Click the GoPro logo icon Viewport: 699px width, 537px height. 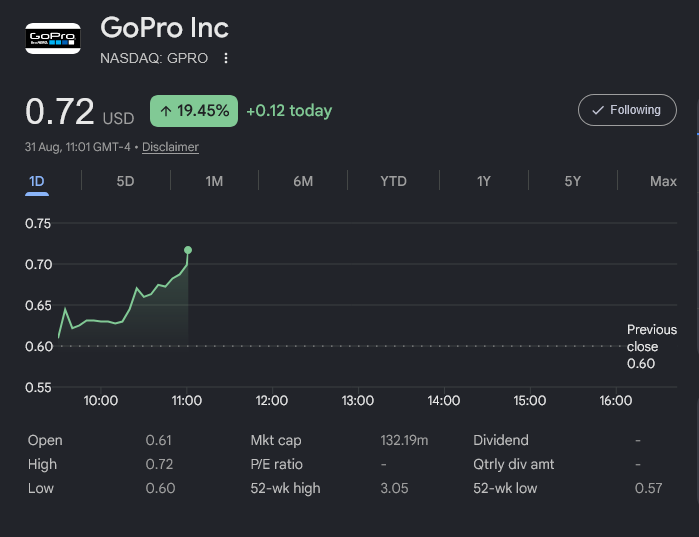[53, 38]
